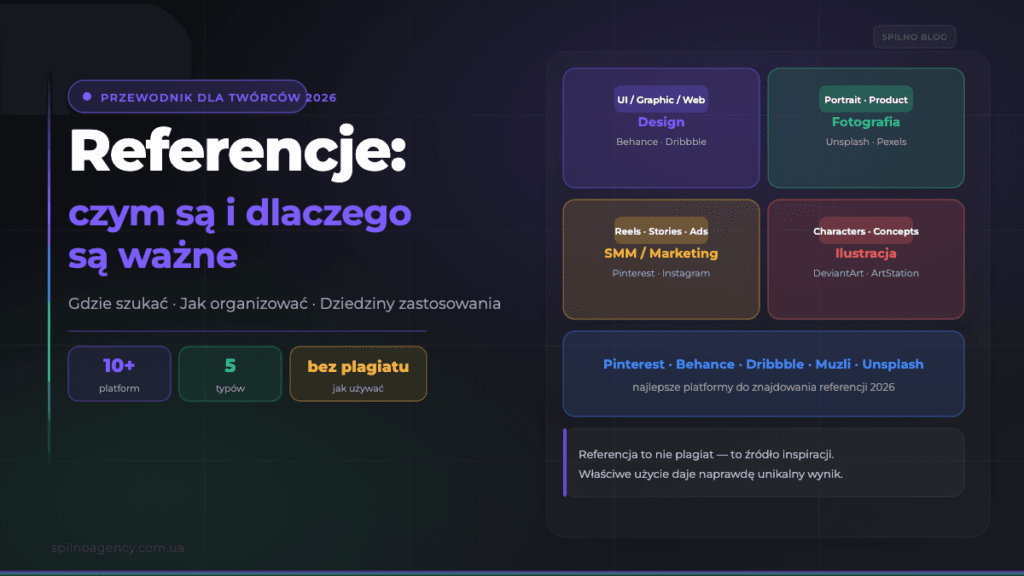Open the spilnoagency.com.ua footer link
This screenshot has height=576, width=1024.
click(x=118, y=548)
